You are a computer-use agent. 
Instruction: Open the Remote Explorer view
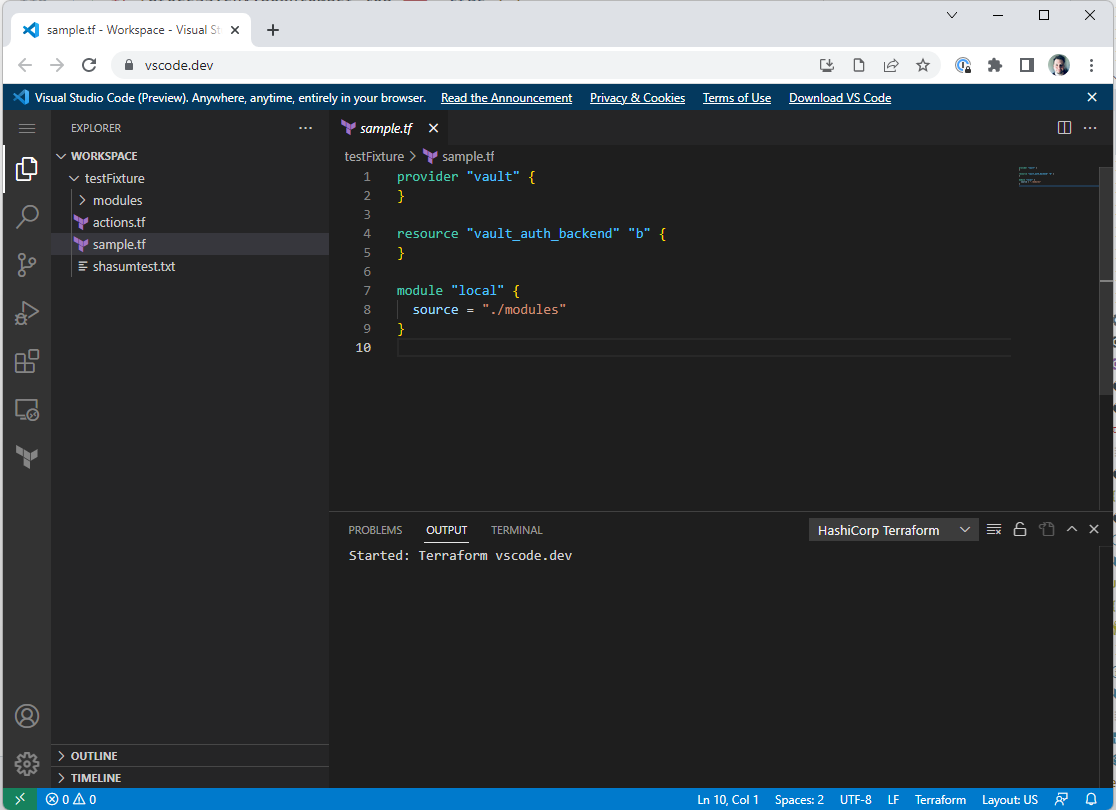(x=26, y=410)
